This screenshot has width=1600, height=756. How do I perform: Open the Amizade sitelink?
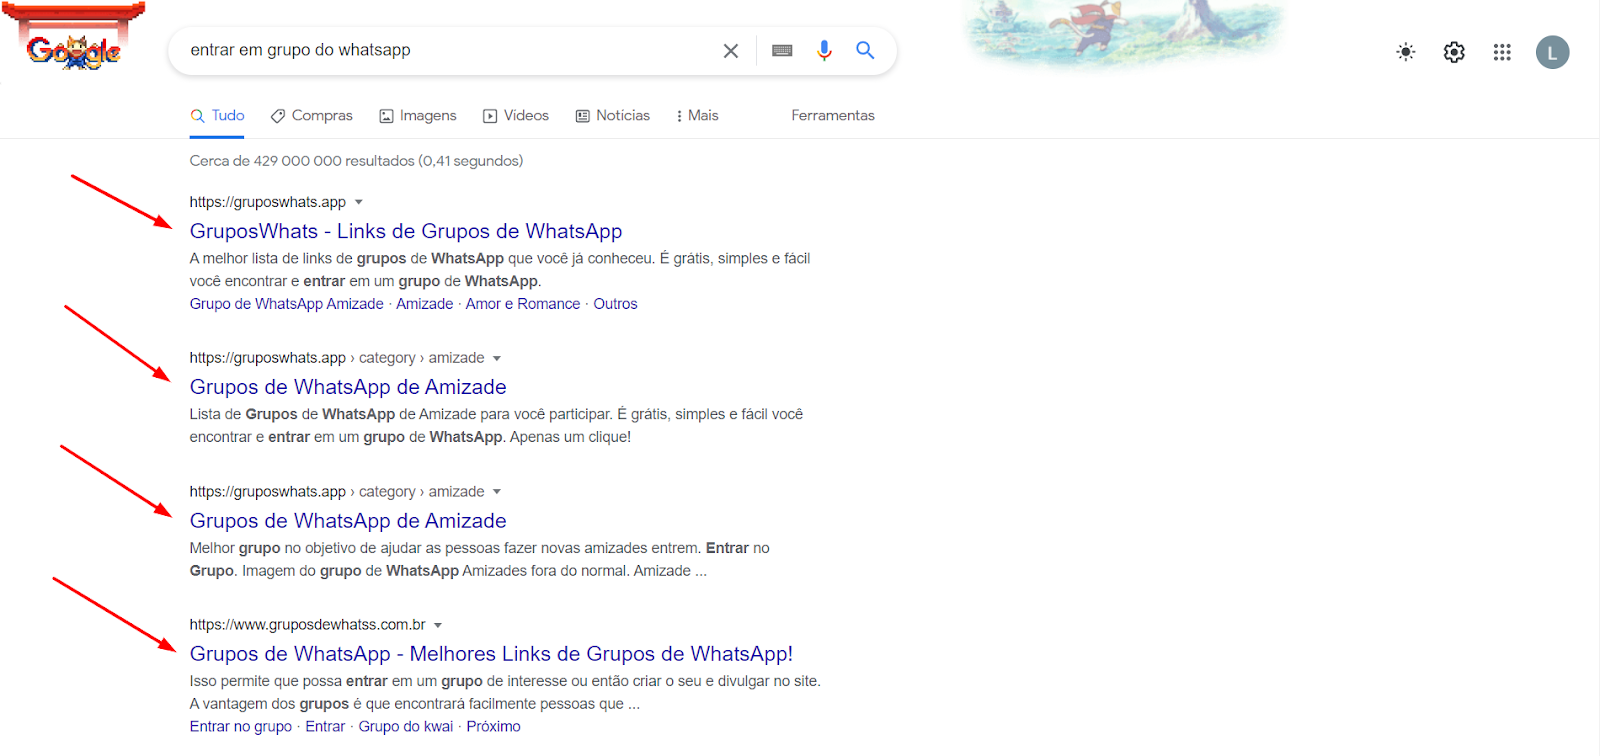(425, 304)
